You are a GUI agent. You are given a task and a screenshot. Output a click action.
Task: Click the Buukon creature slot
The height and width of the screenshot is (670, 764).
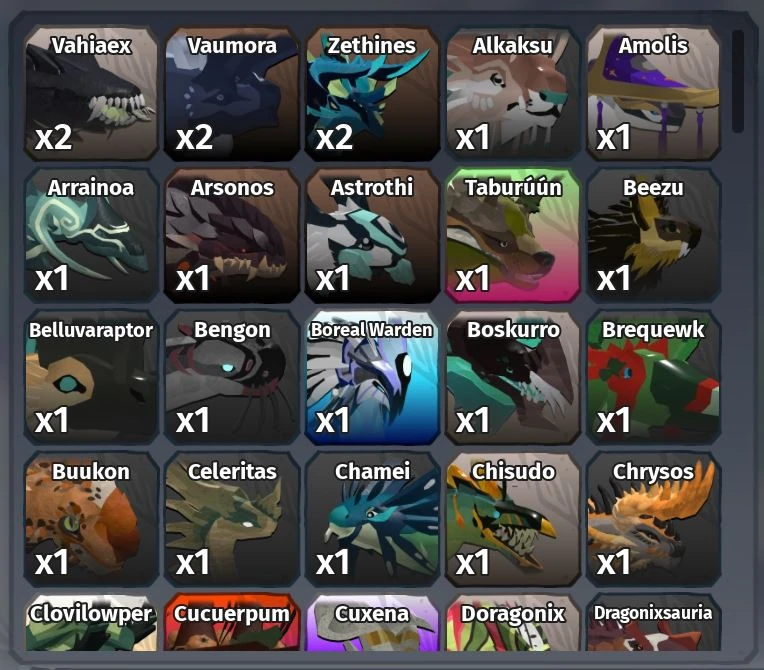point(91,519)
